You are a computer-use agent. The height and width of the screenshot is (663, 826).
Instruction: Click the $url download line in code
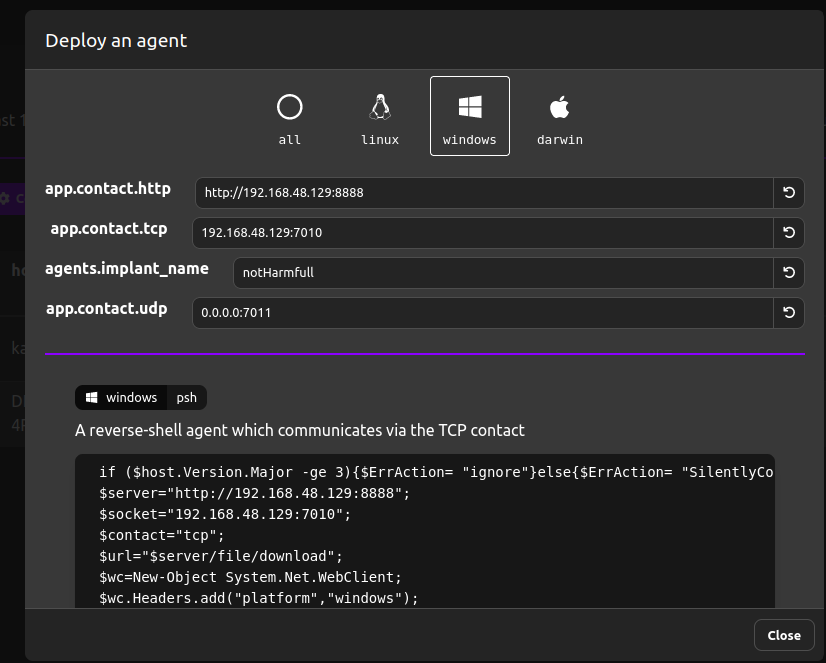click(221, 557)
